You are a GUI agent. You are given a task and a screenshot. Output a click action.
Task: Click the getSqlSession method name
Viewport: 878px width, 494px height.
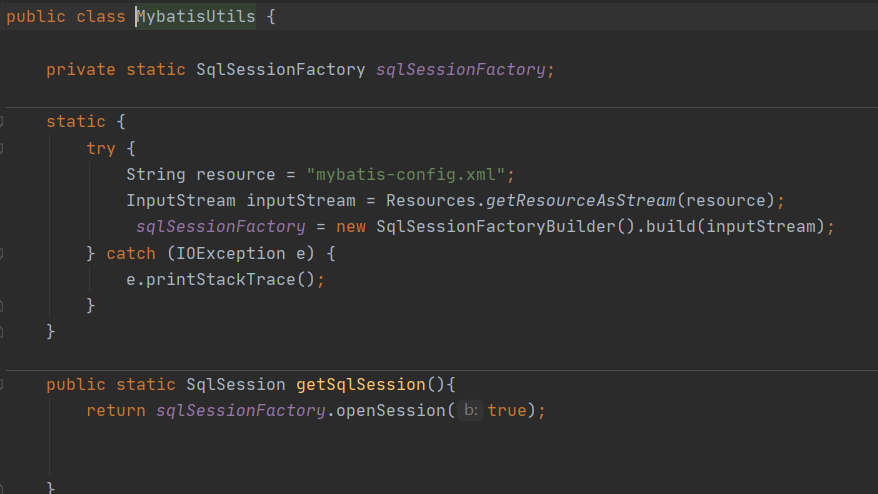tap(361, 384)
